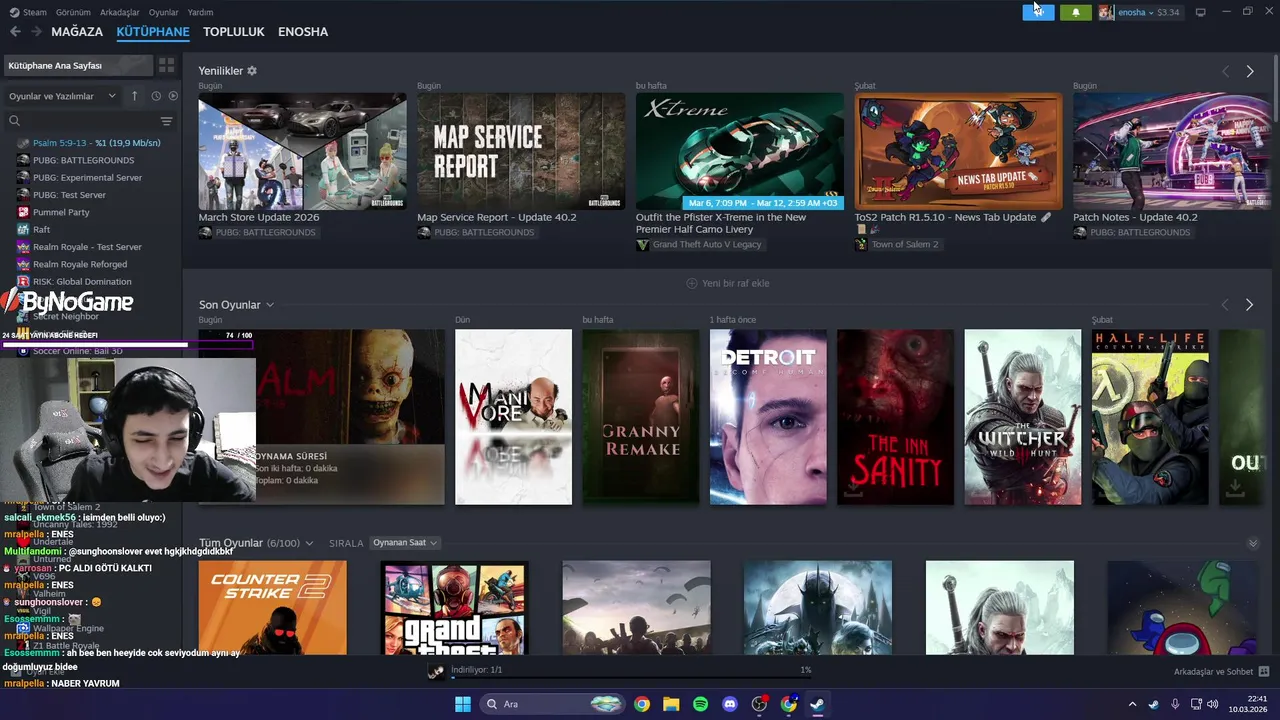The image size is (1280, 720).
Task: Open Manivore game cover in Son Oyunlar
Action: coord(513,417)
